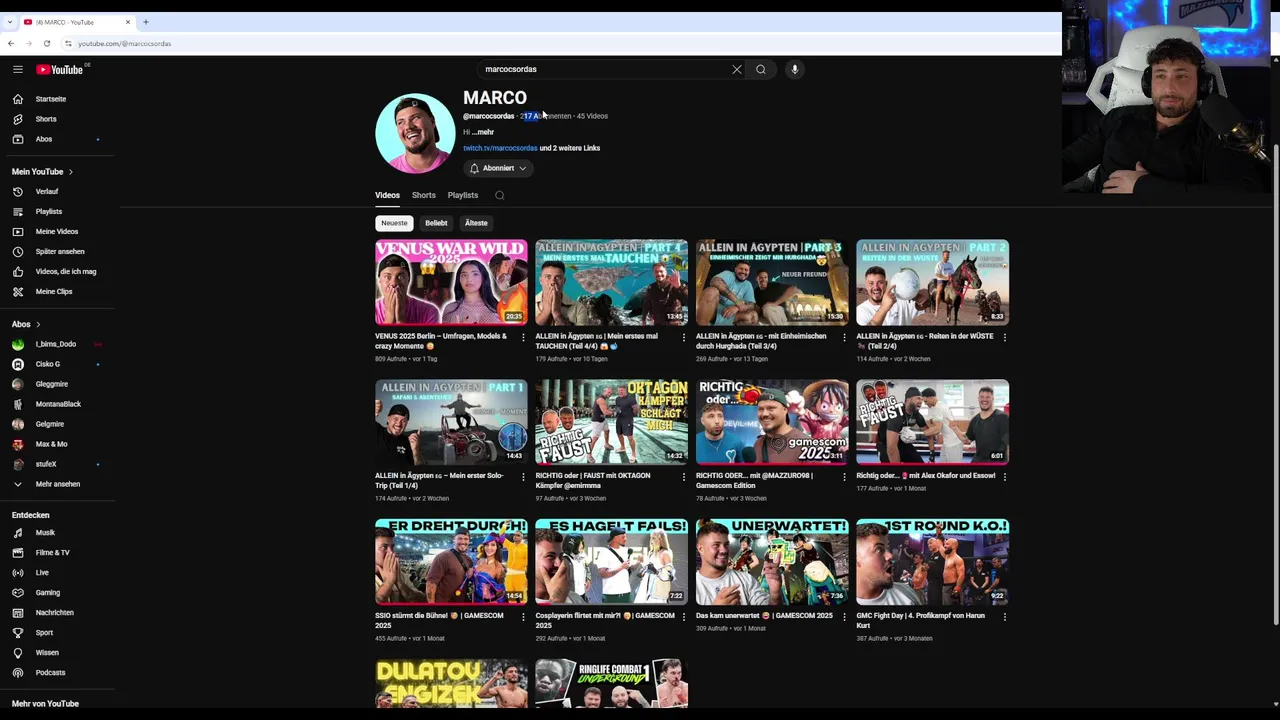1280x720 pixels.
Task: Open the hamburger guide menu
Action: pos(18,69)
